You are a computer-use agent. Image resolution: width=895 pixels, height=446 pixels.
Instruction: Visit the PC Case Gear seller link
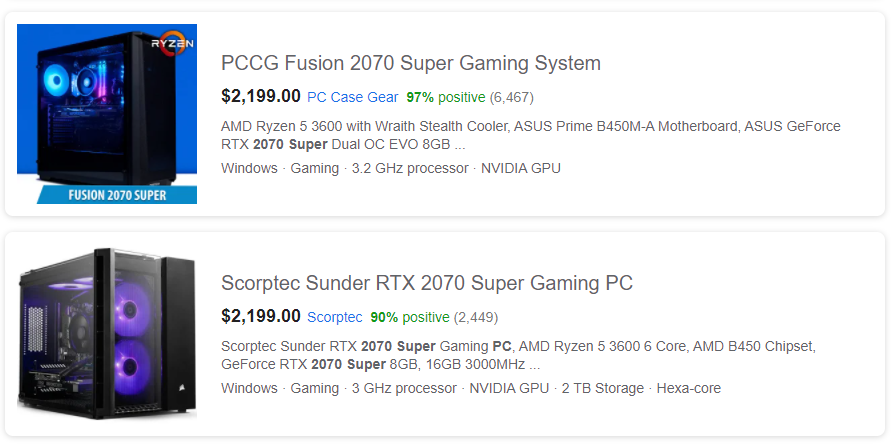click(352, 97)
